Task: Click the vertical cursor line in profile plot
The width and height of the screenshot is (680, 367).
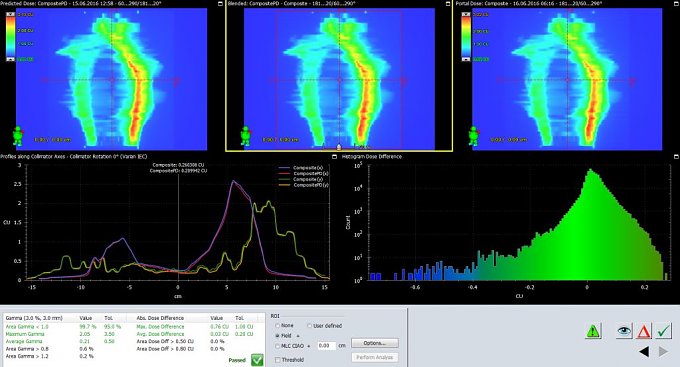Action: [x=178, y=226]
